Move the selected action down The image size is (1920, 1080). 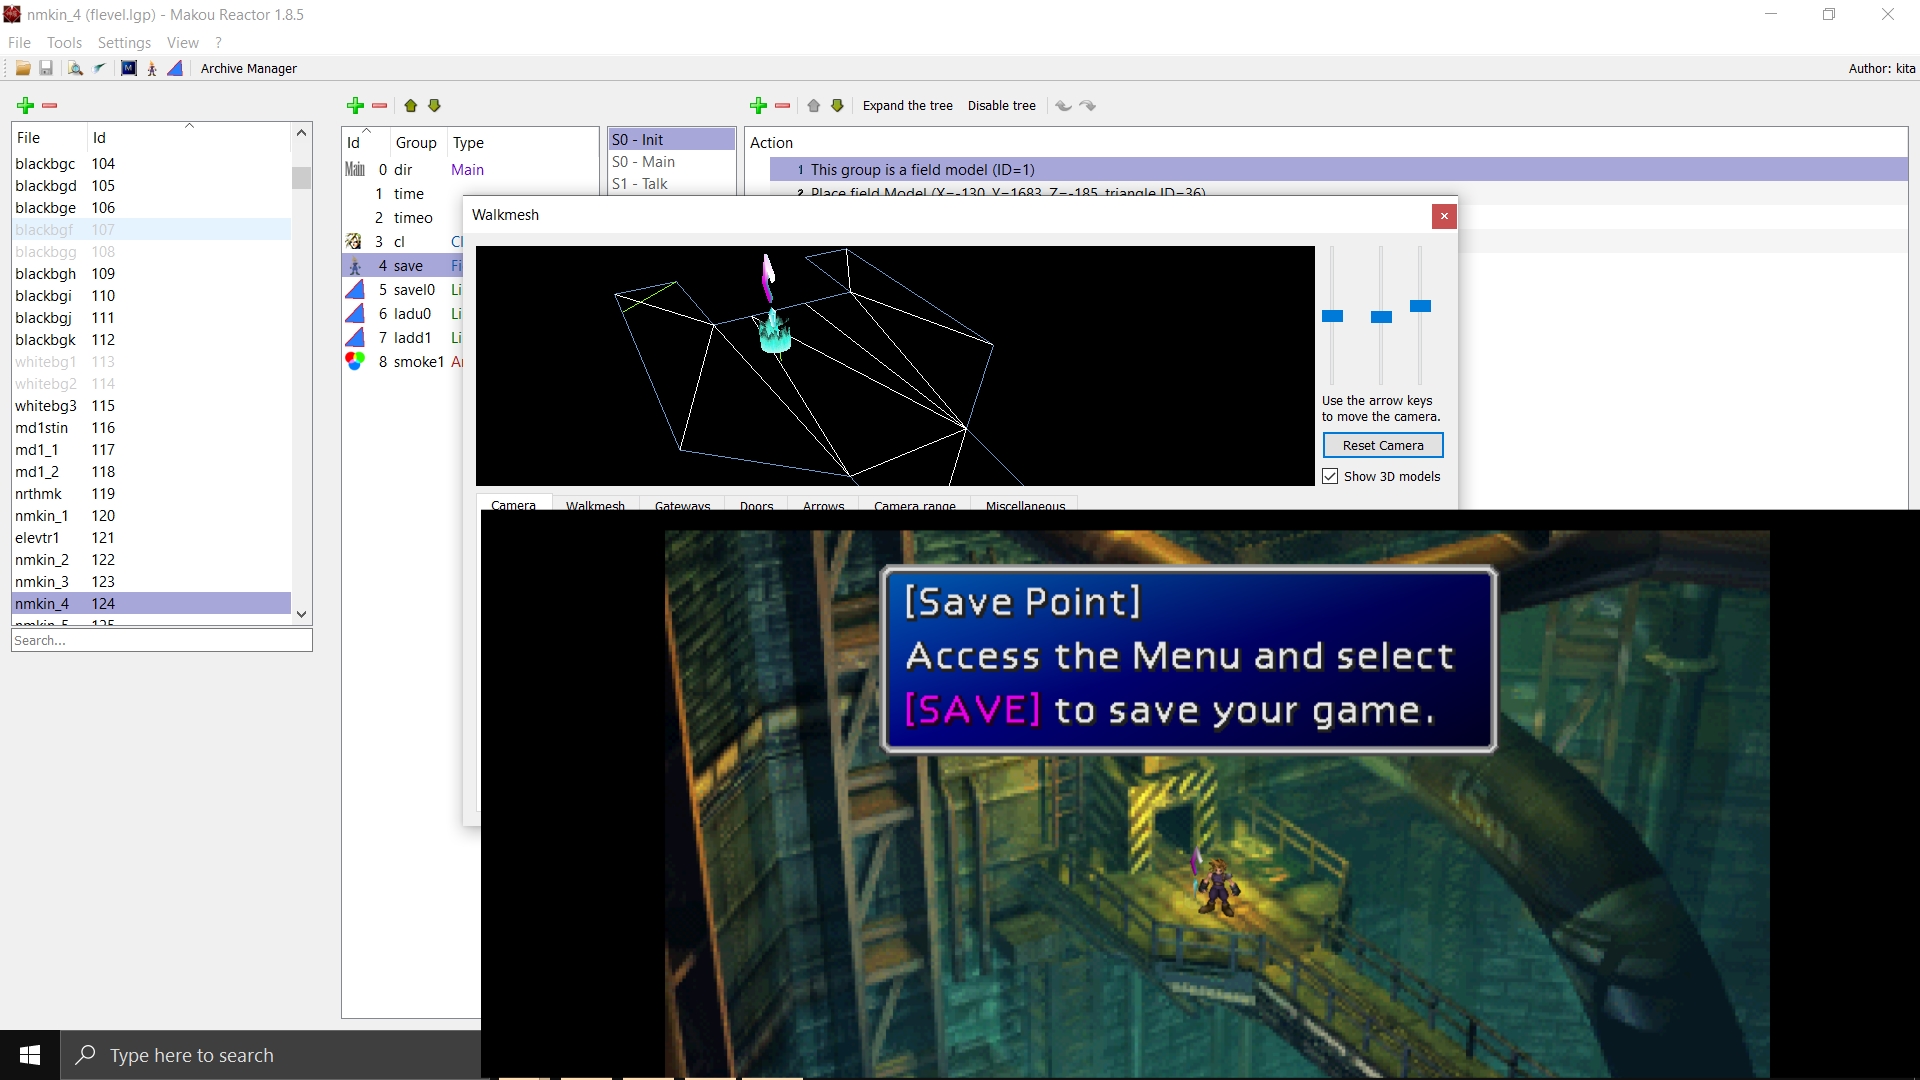coord(838,106)
